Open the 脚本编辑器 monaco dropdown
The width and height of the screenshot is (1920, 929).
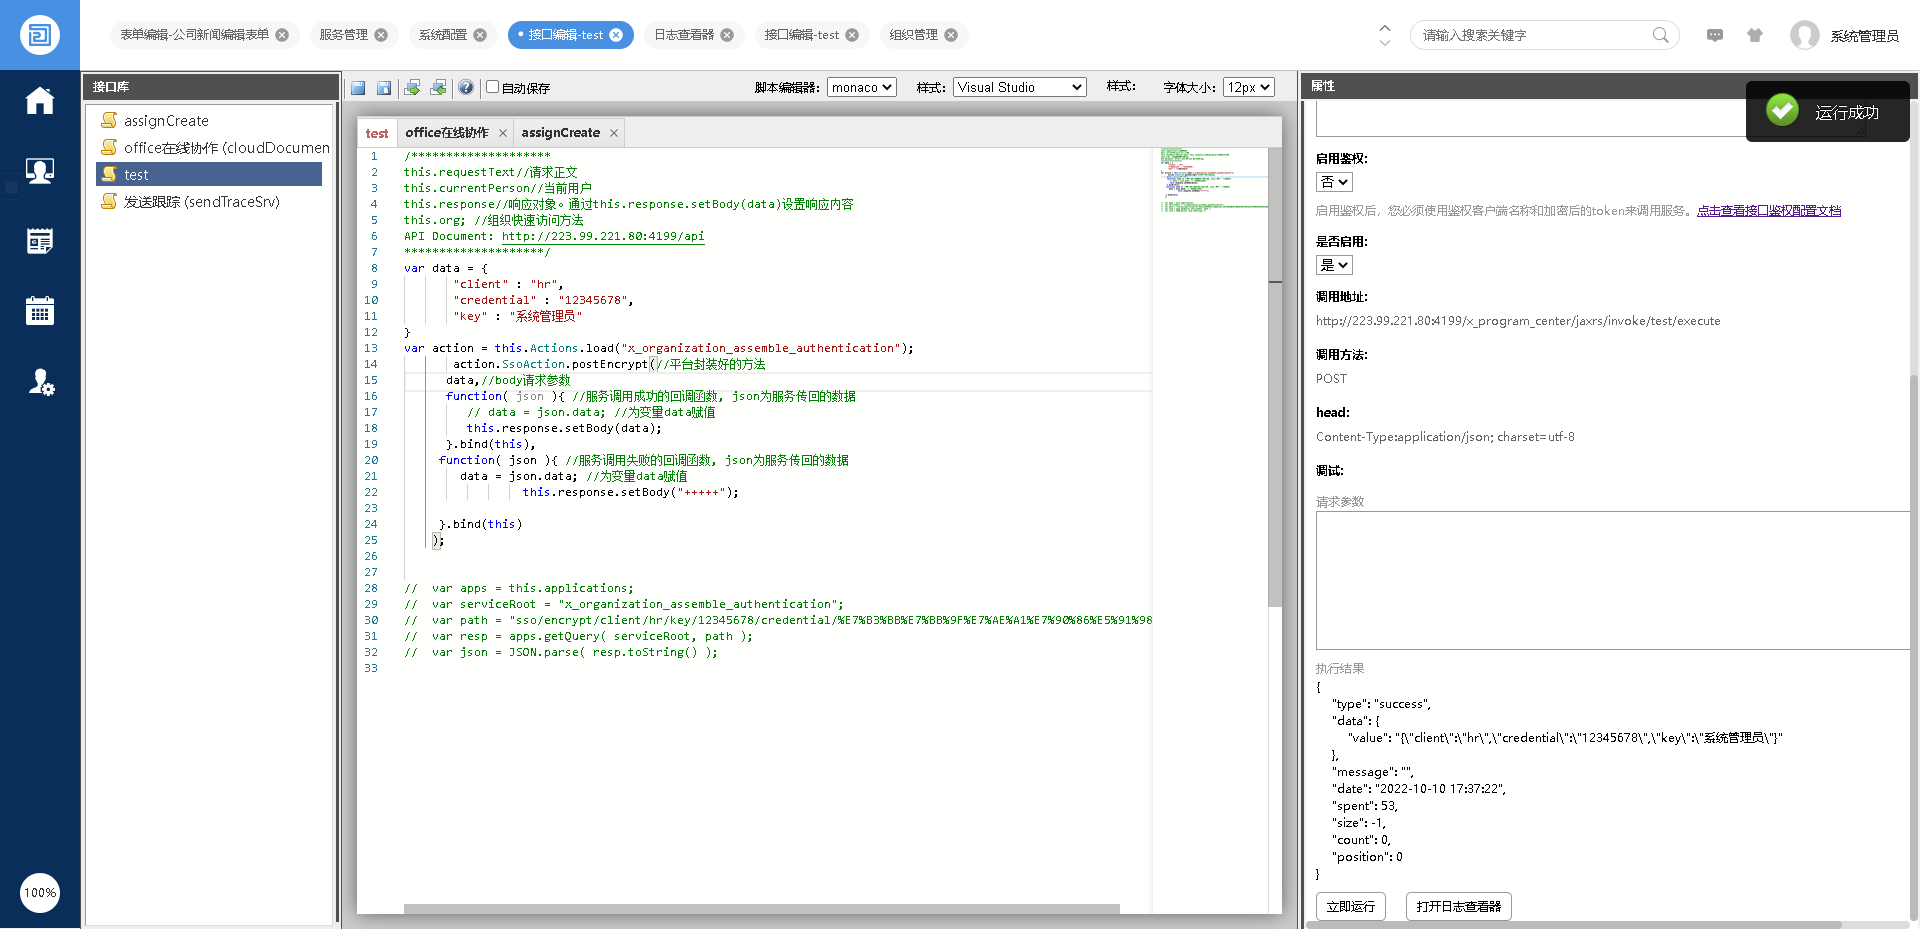[861, 88]
